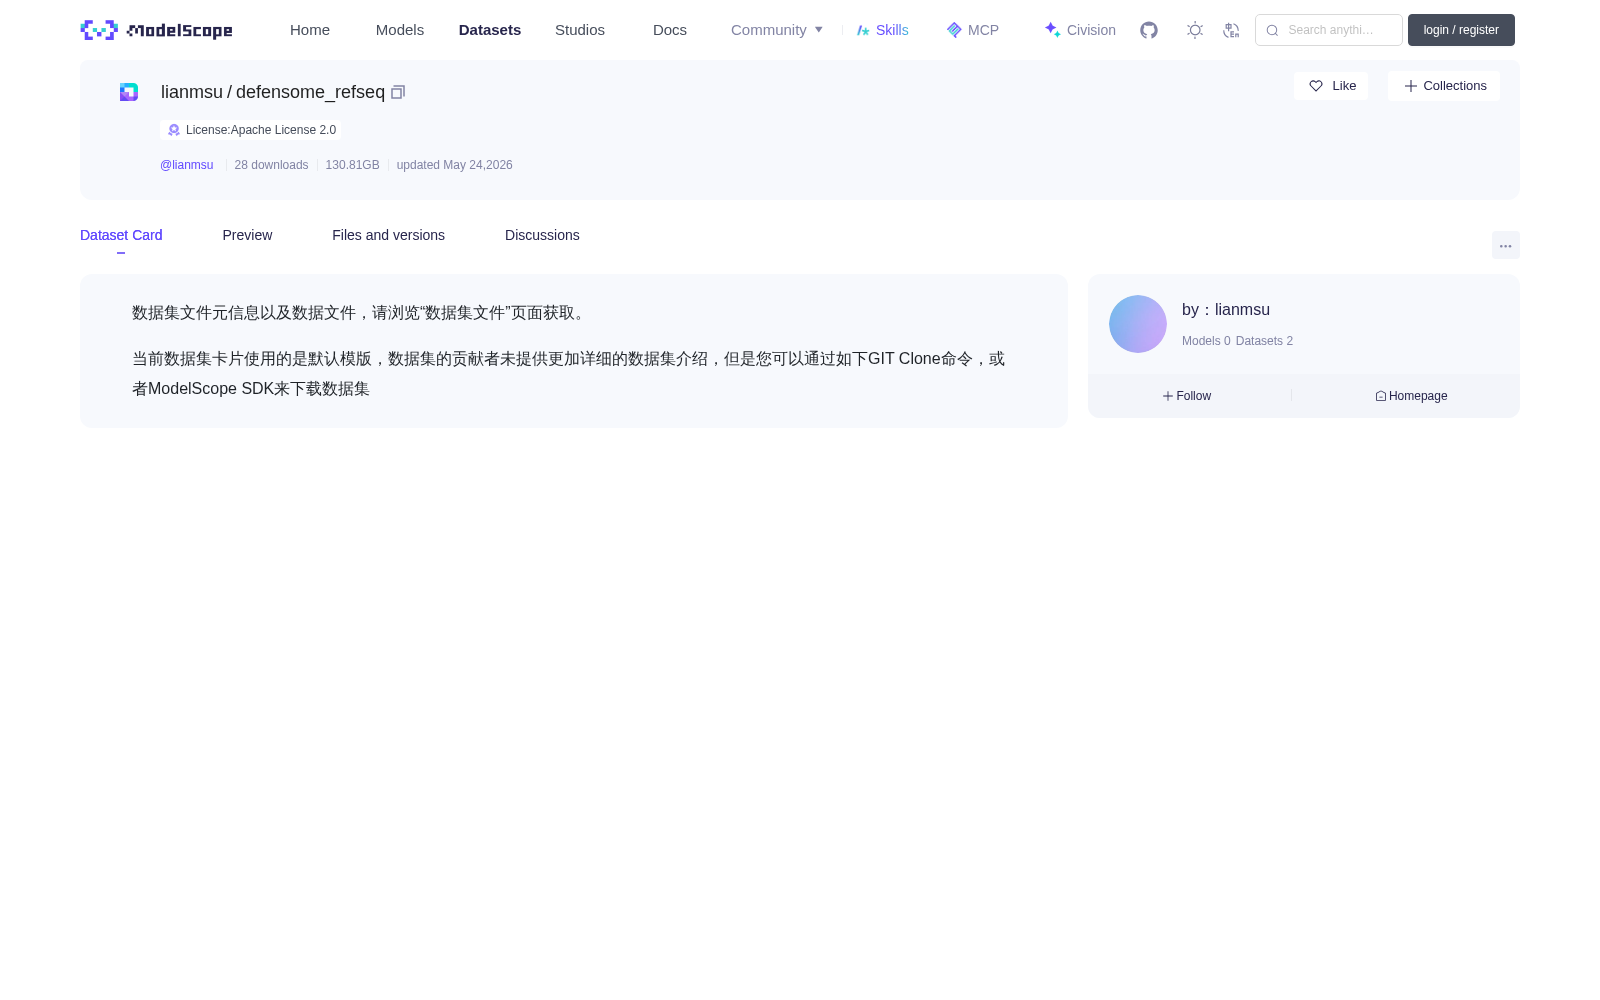Select the Dataset Card tab
Viewport: 1600px width, 1000px height.
[121, 235]
